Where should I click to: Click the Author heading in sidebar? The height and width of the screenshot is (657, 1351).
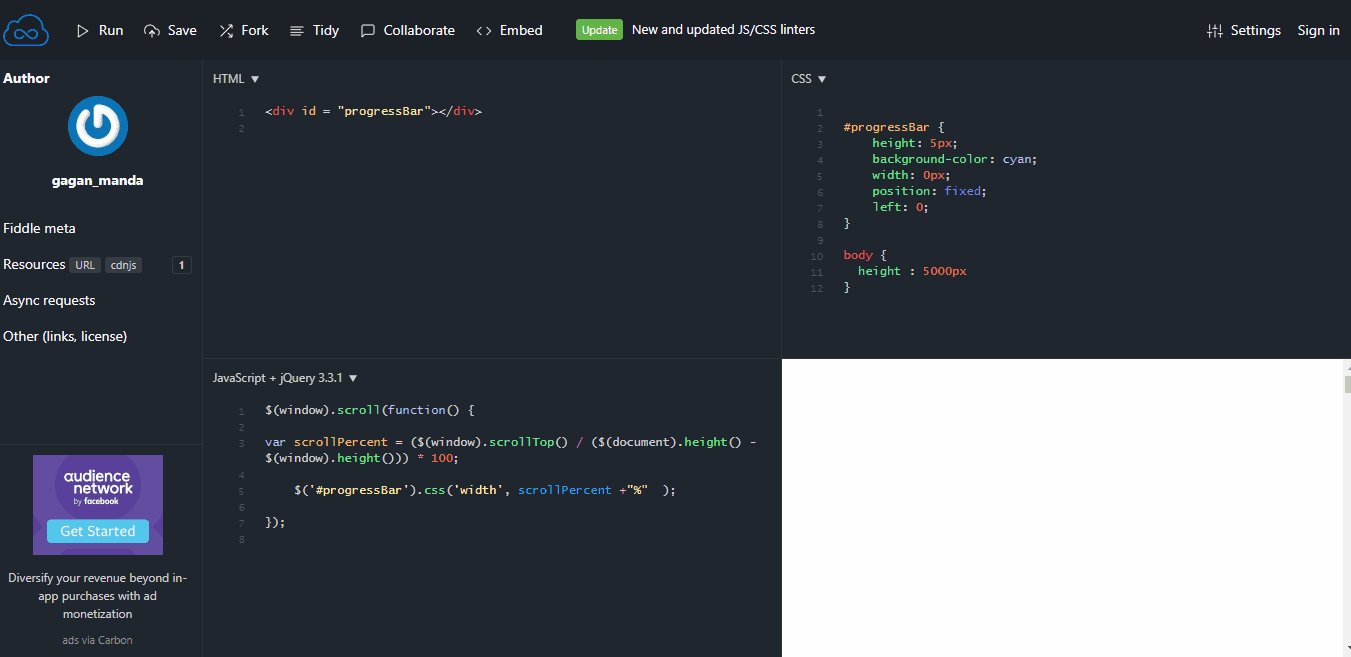point(26,78)
